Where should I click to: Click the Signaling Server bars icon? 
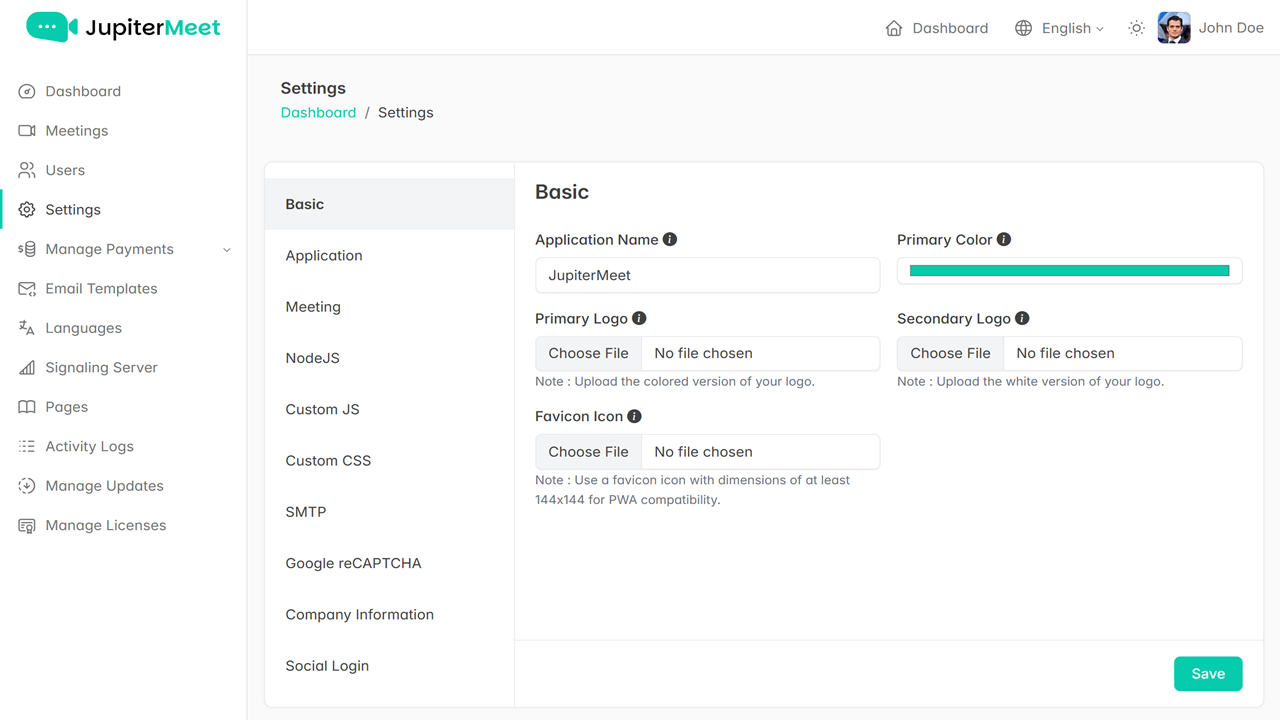pyautogui.click(x=27, y=368)
